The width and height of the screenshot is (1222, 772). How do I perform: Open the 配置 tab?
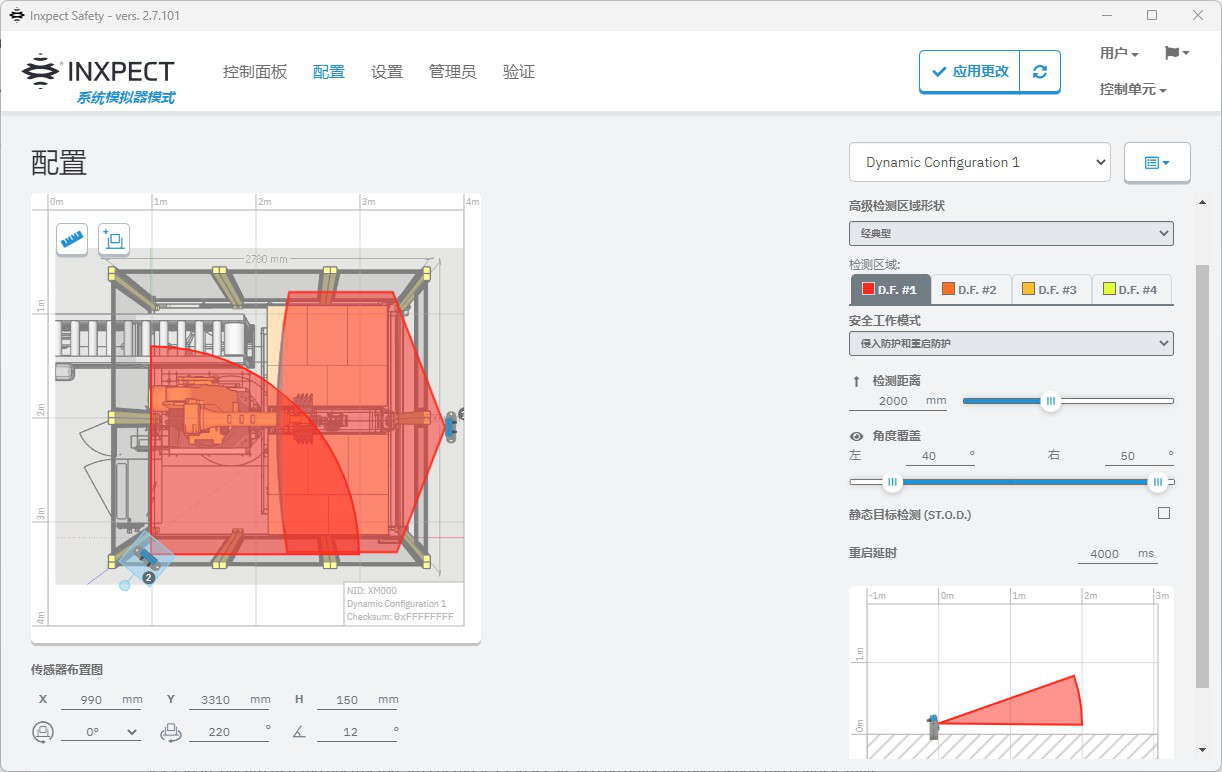[x=329, y=72]
